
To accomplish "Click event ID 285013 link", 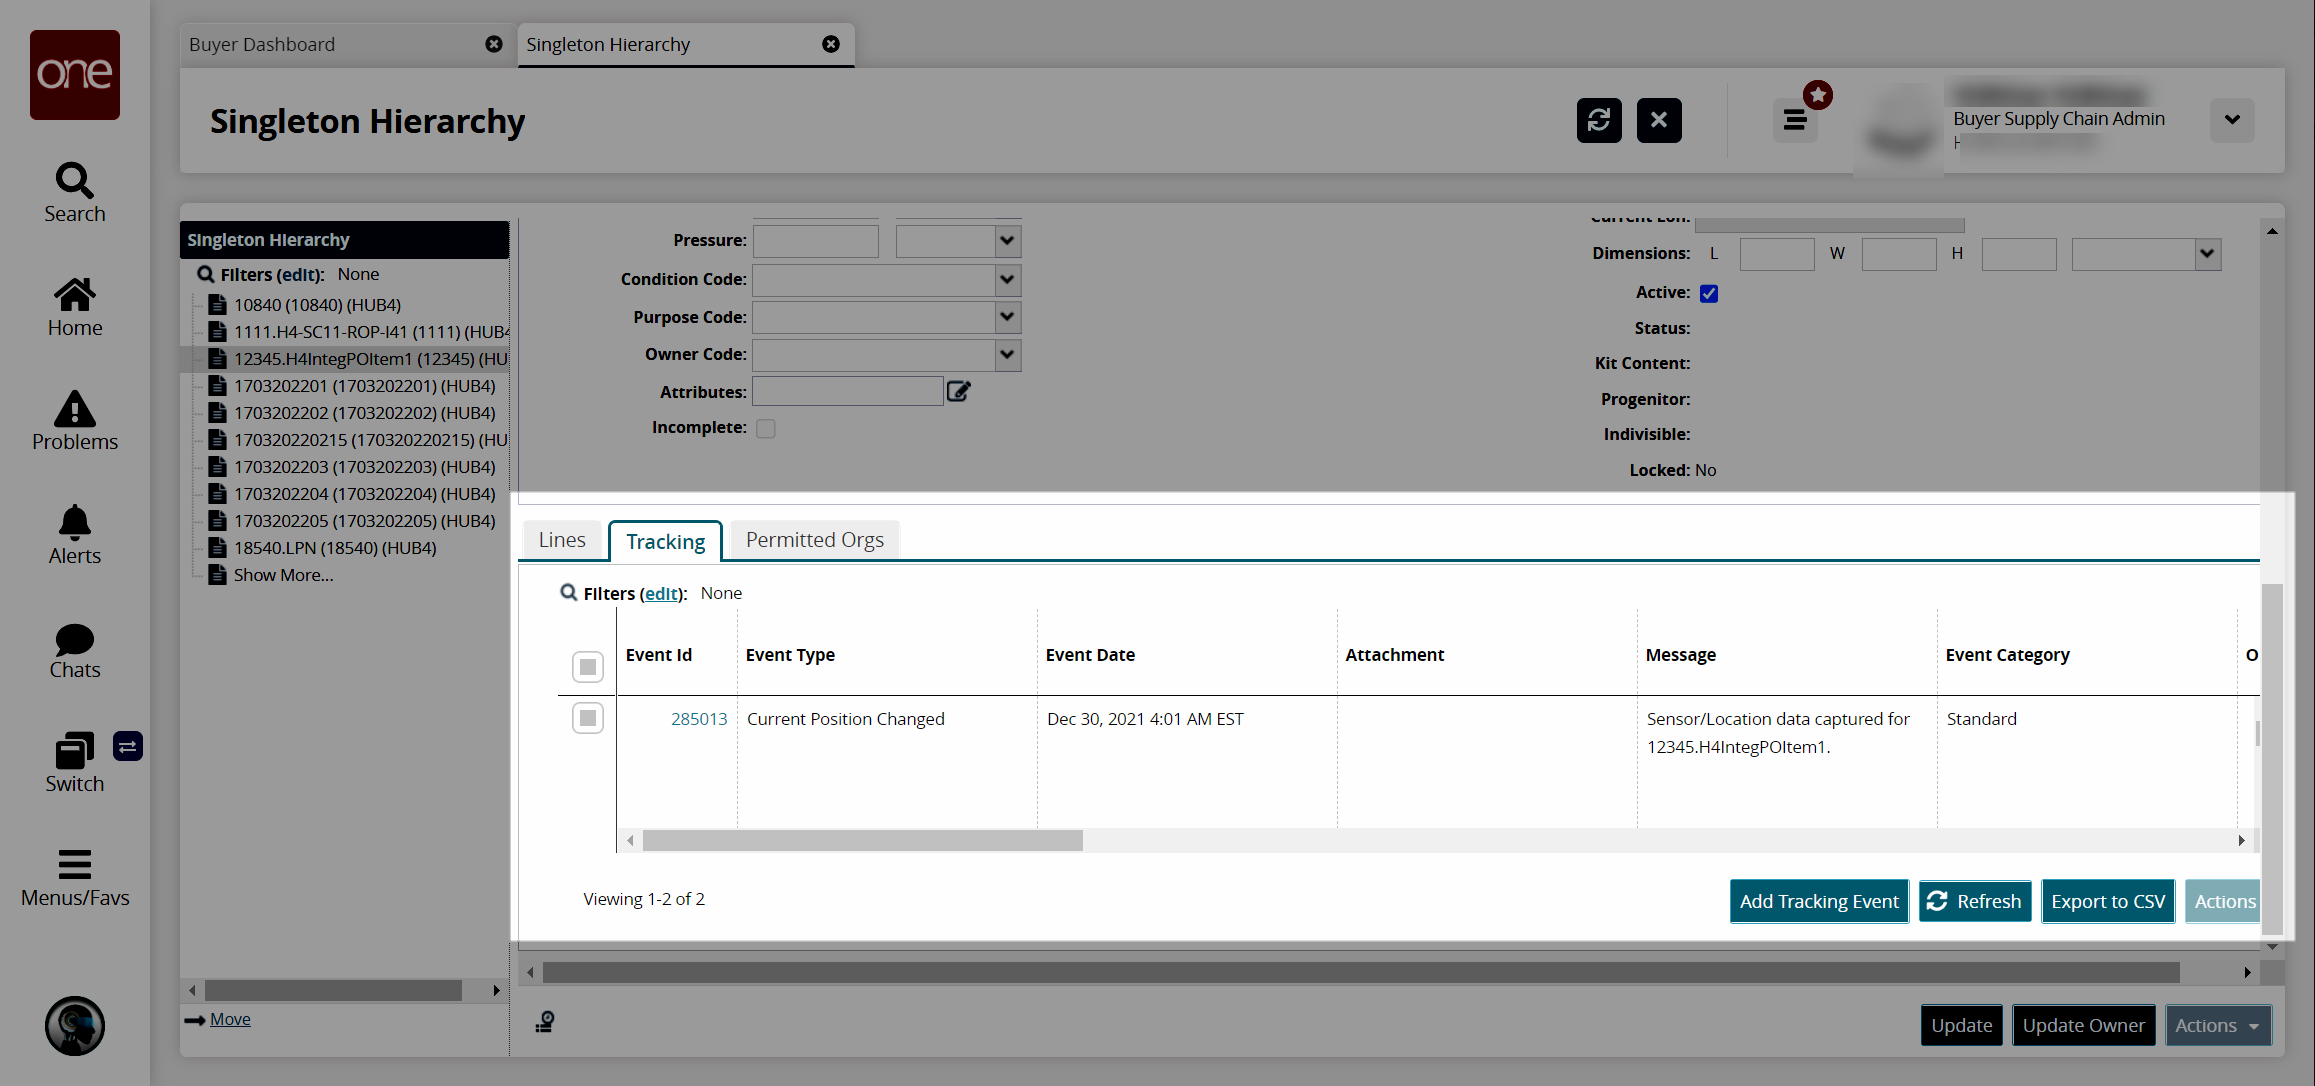I will pos(697,719).
